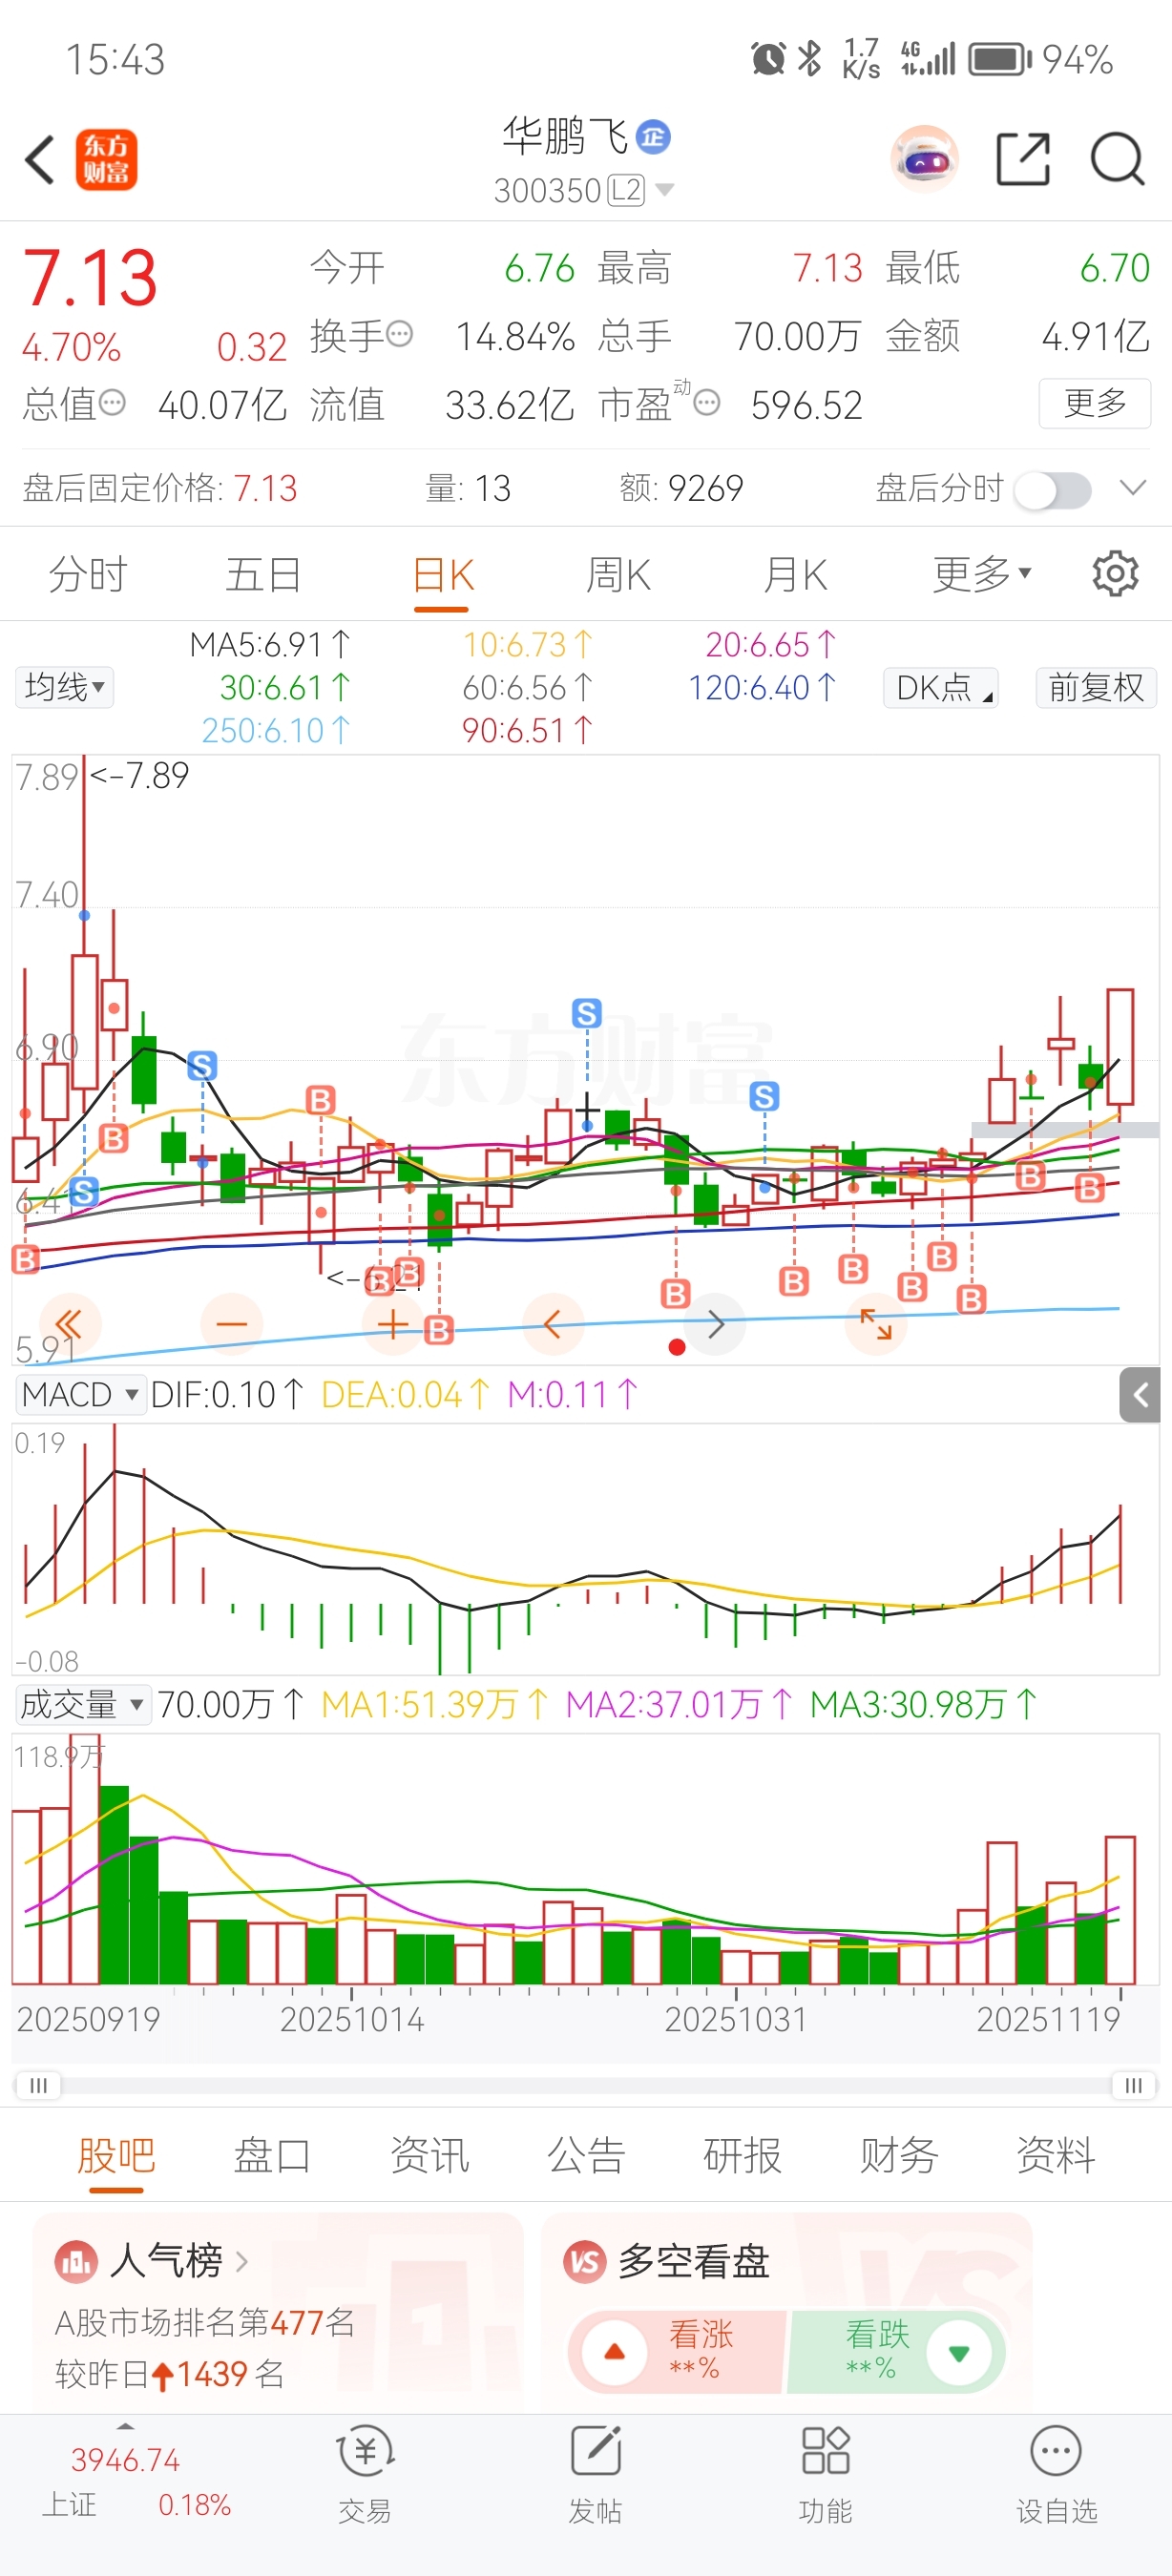The height and width of the screenshot is (2576, 1172).
Task: Tap 盘后固定价格: 7.13 text
Action: [160, 488]
